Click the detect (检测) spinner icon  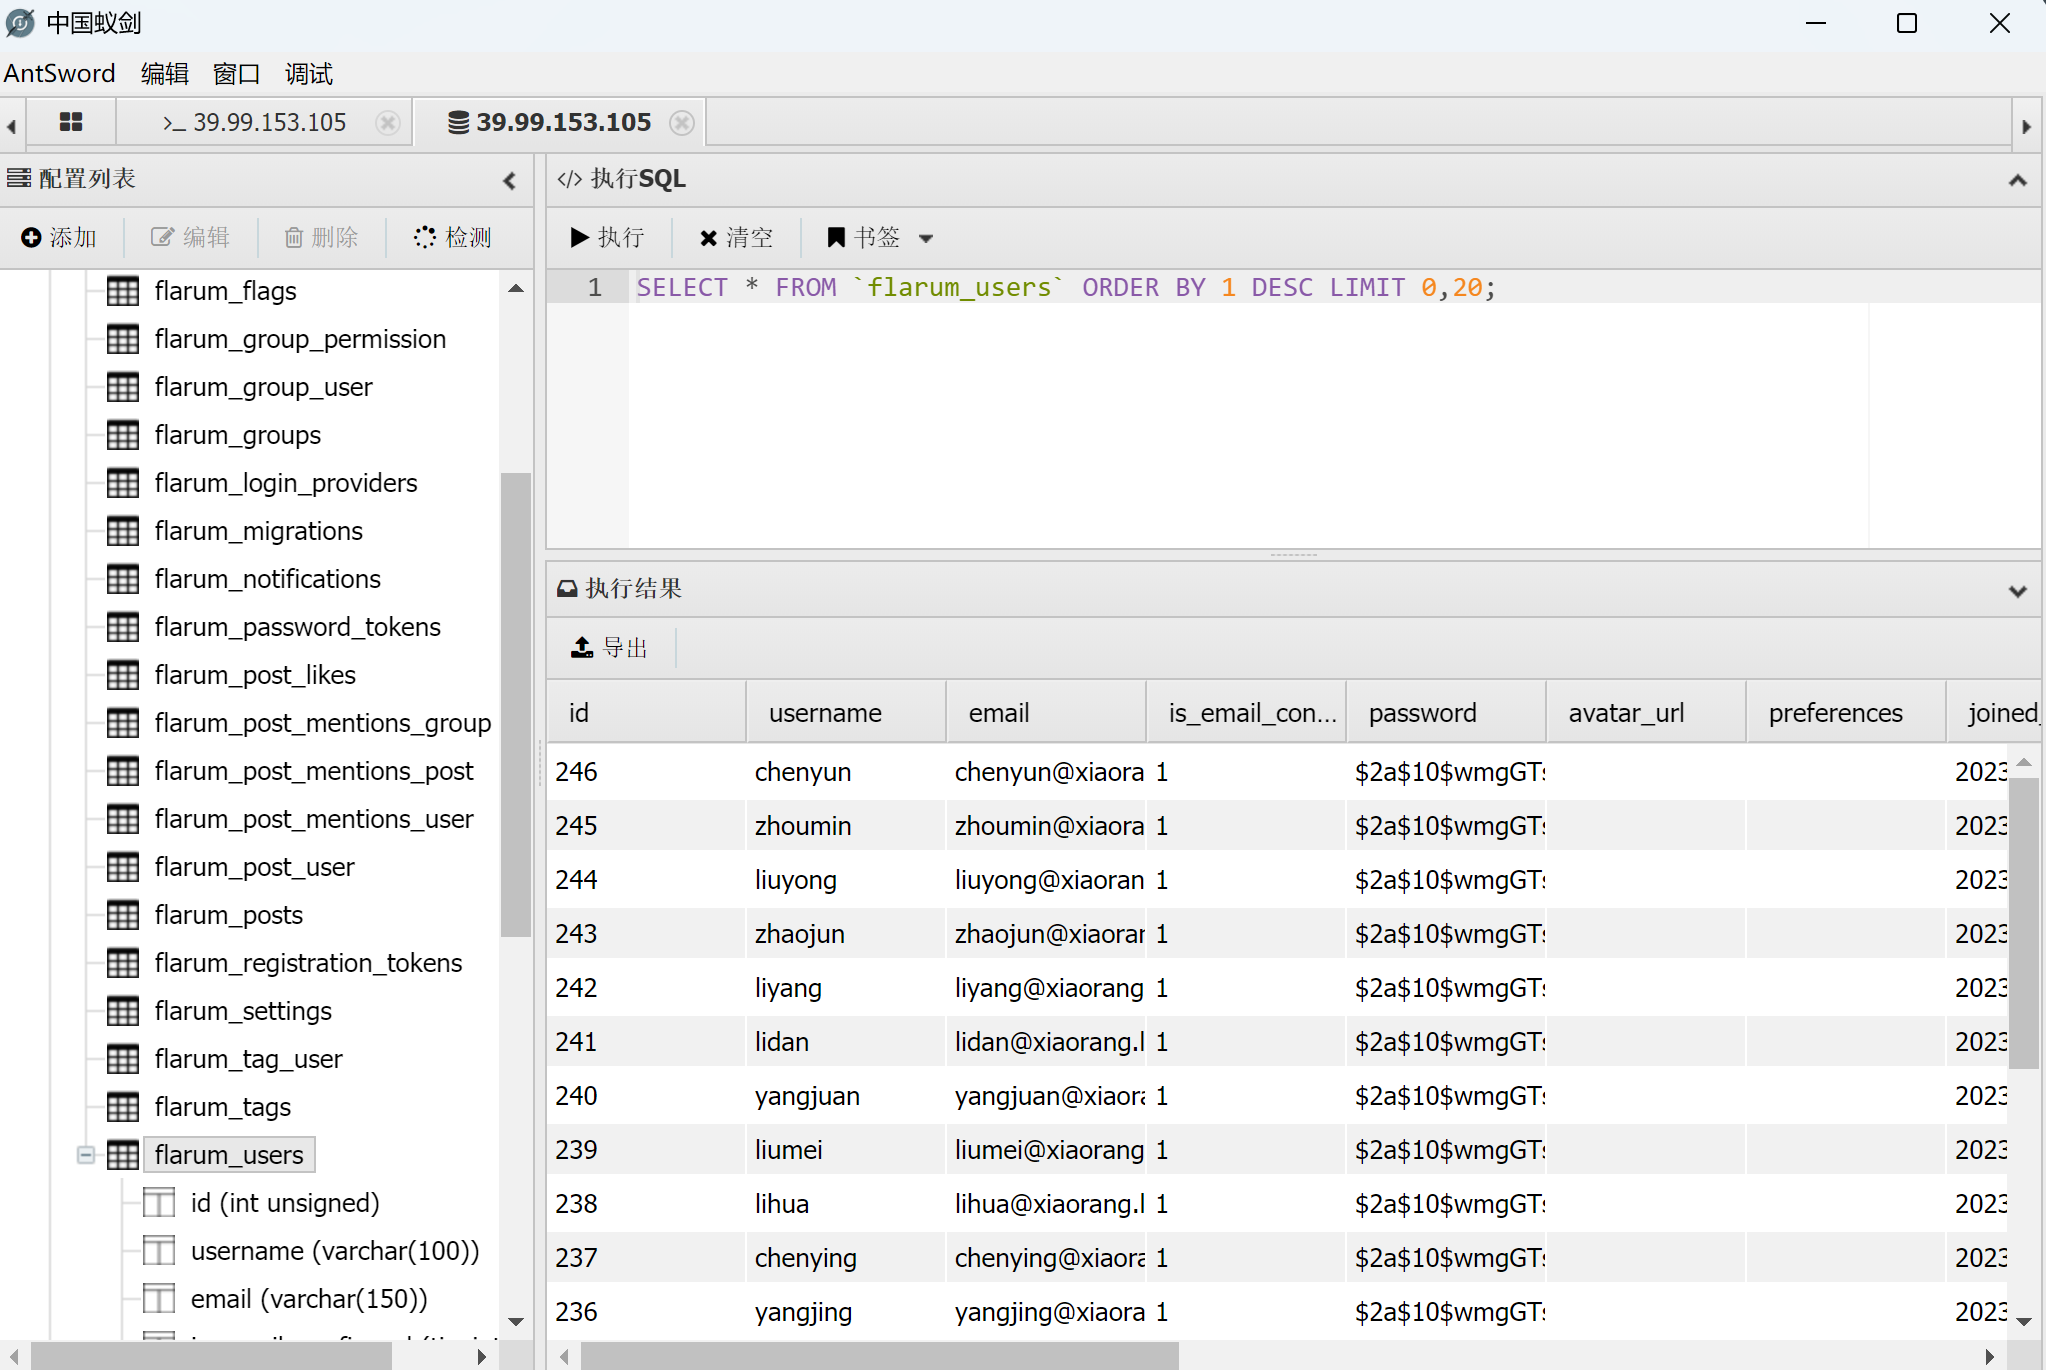(425, 237)
